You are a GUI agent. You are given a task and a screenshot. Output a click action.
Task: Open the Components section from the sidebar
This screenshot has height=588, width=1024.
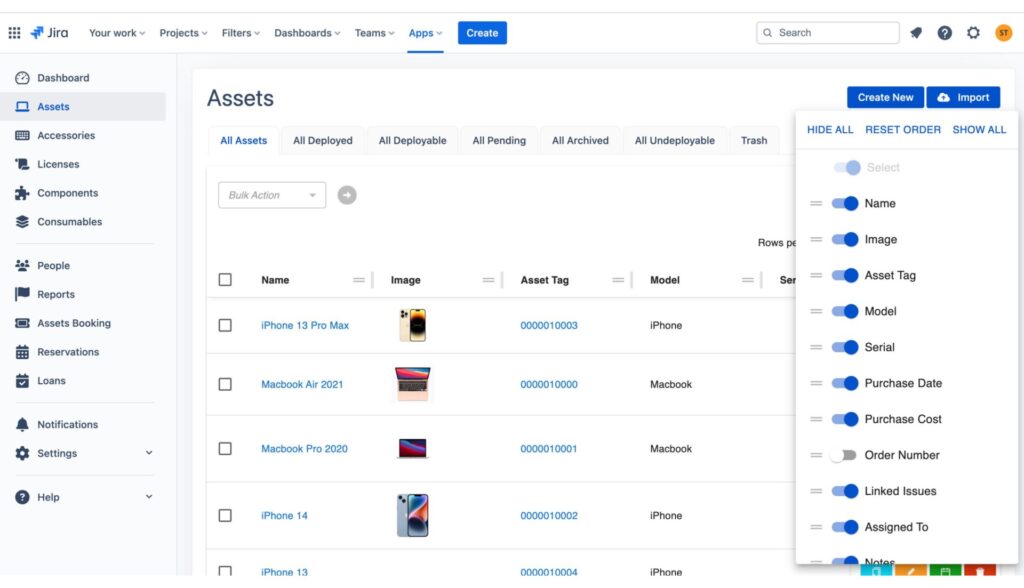coord(23,193)
